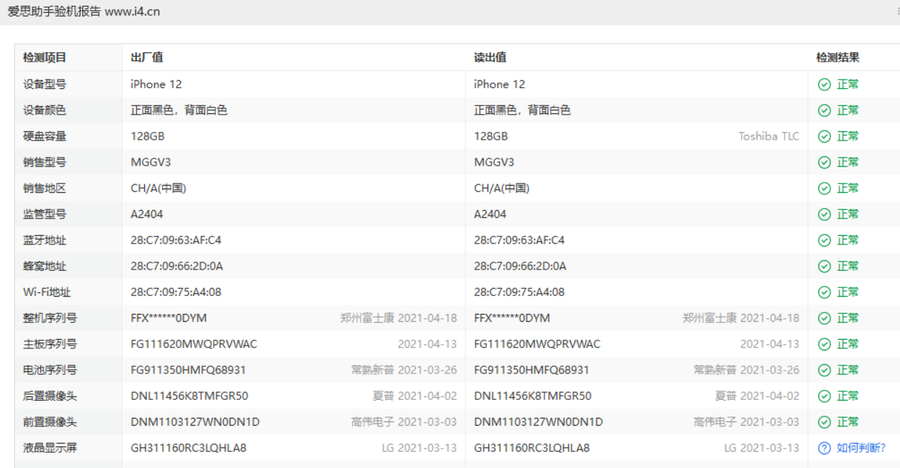Click read battery serial FG911350HMFQ68931
The image size is (900, 468).
pos(532,370)
